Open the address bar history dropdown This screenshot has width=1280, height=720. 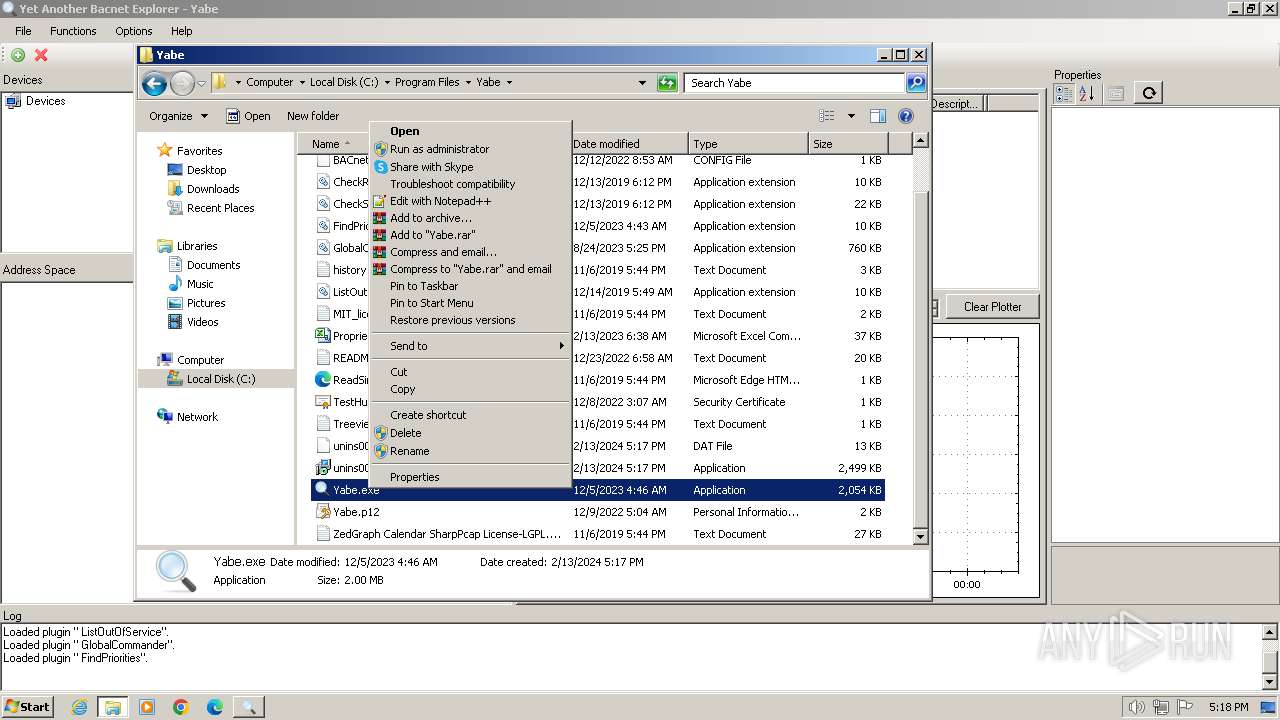point(642,83)
